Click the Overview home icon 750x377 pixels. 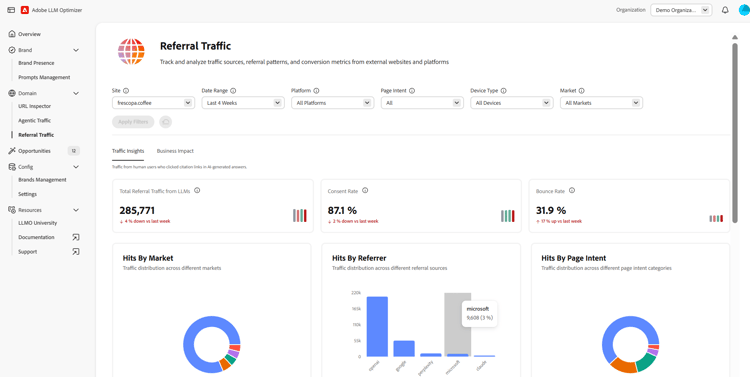[x=12, y=34]
